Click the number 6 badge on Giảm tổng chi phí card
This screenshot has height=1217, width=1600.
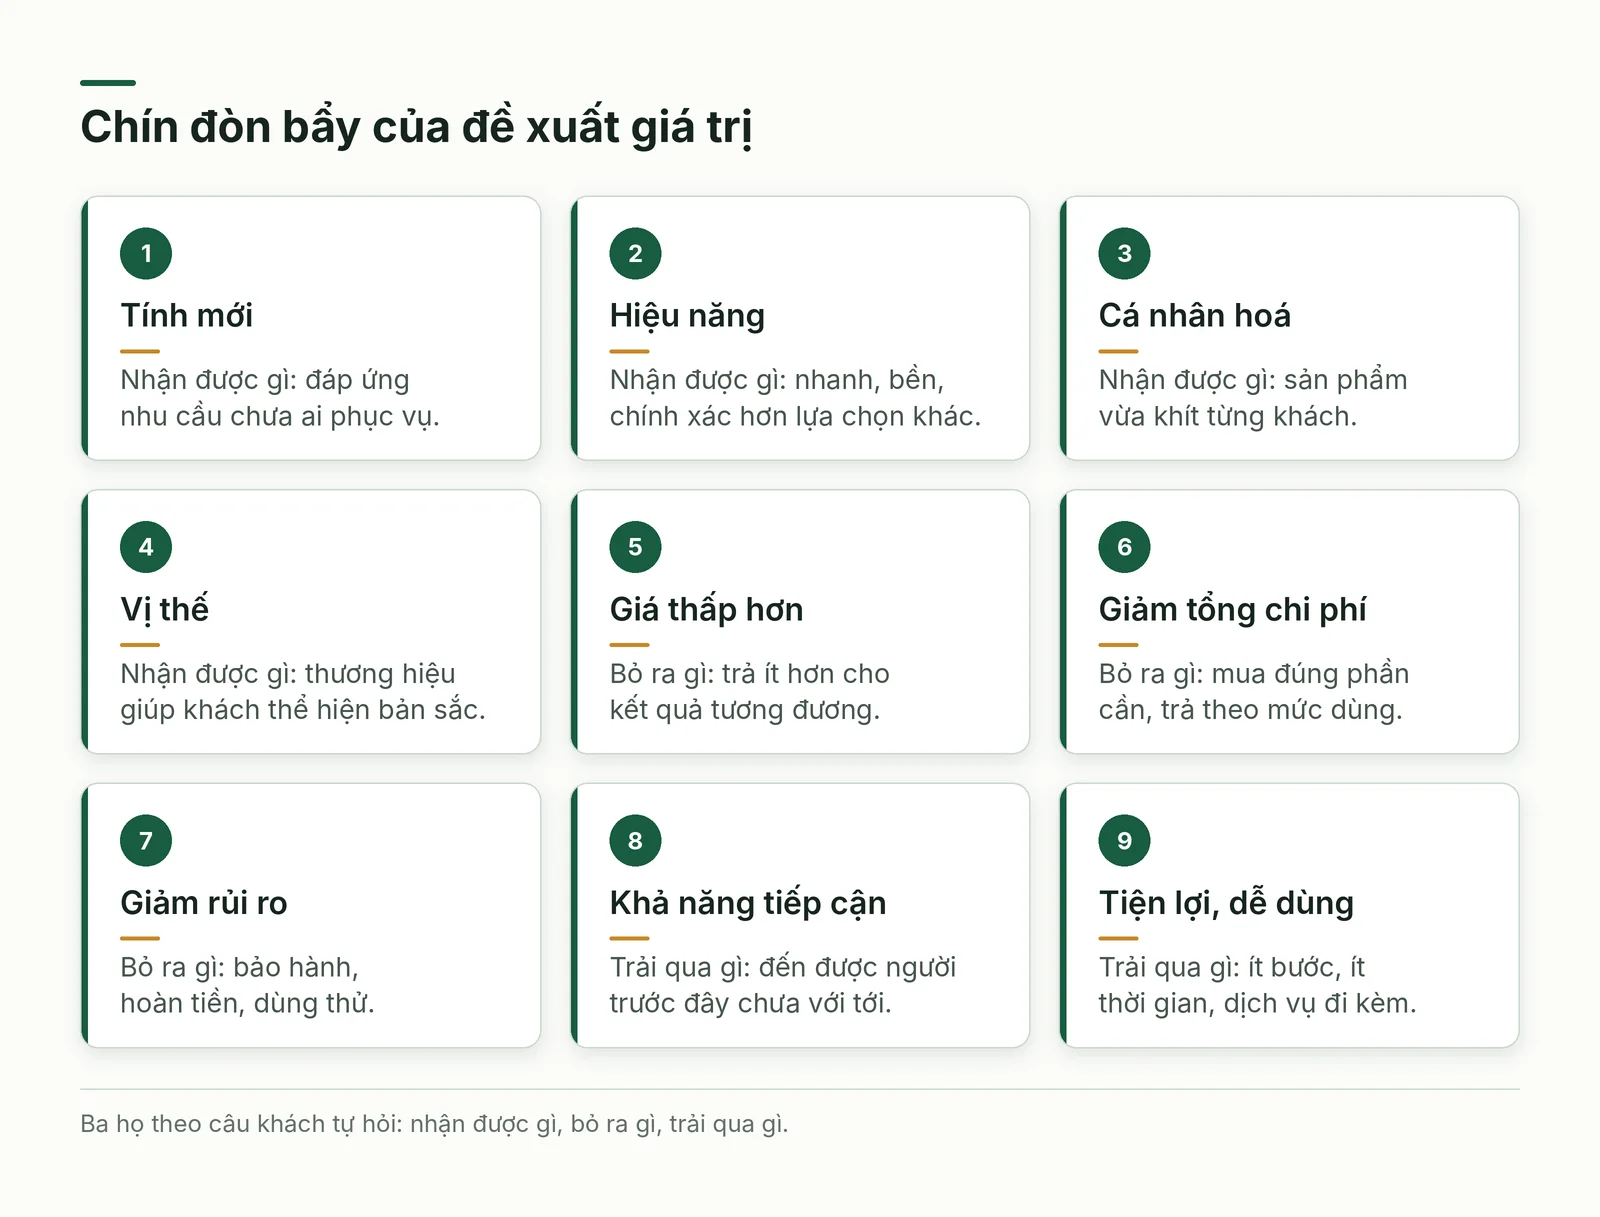[1124, 547]
